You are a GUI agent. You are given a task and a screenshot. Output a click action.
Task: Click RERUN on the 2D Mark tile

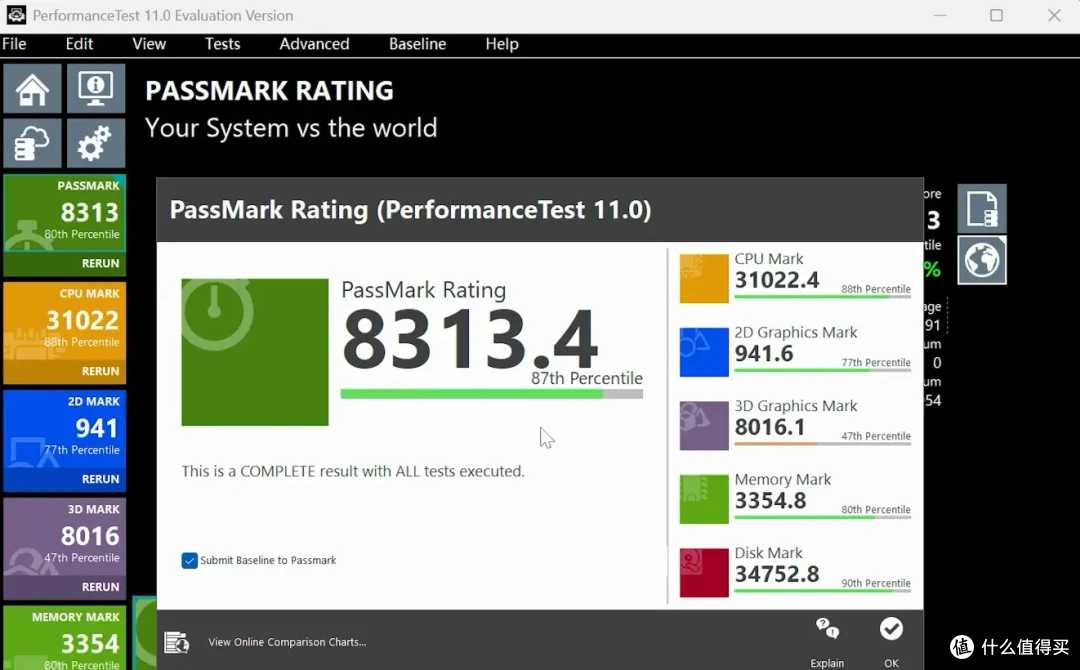point(101,479)
